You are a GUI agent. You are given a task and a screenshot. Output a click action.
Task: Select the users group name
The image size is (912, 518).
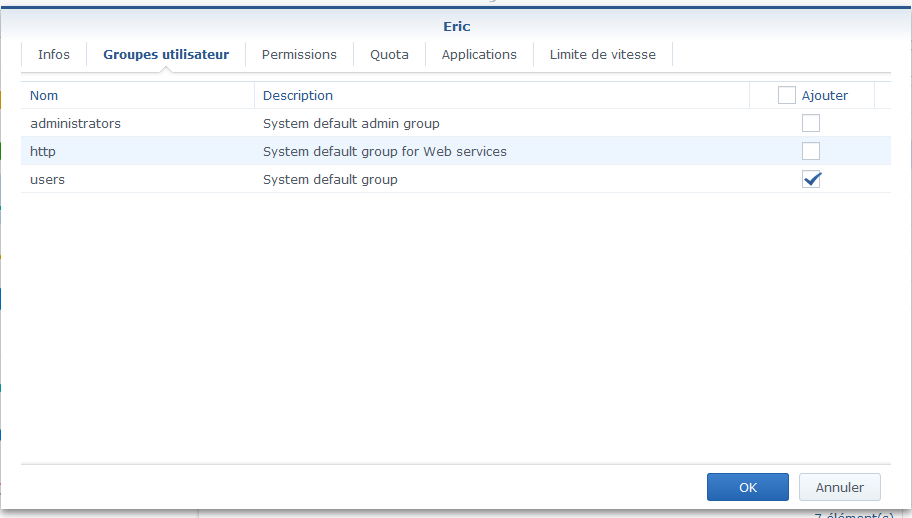(48, 179)
